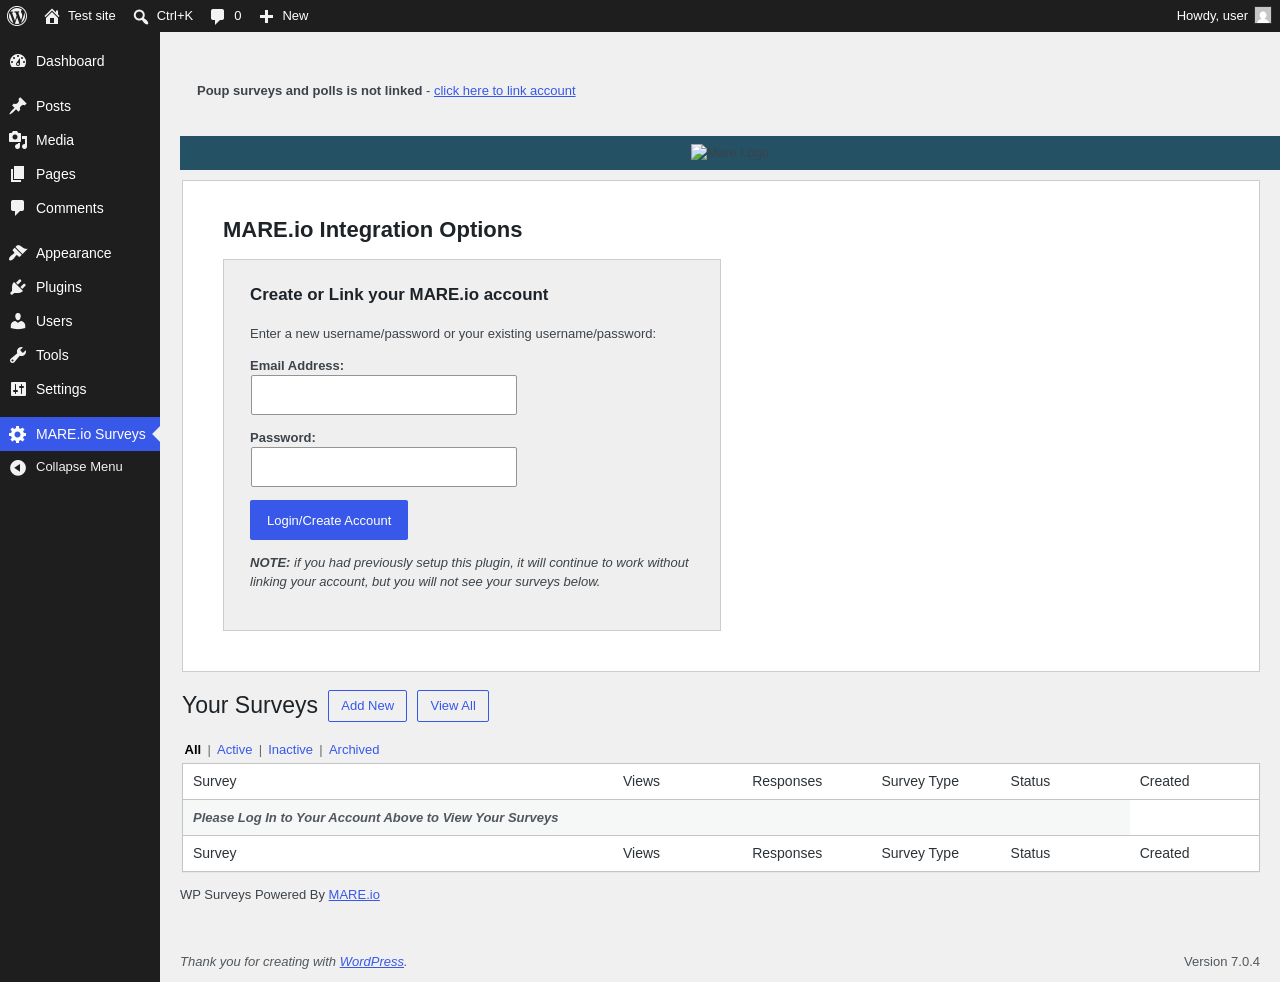Click Login/Create Account button
This screenshot has height=982, width=1280.
click(x=329, y=520)
